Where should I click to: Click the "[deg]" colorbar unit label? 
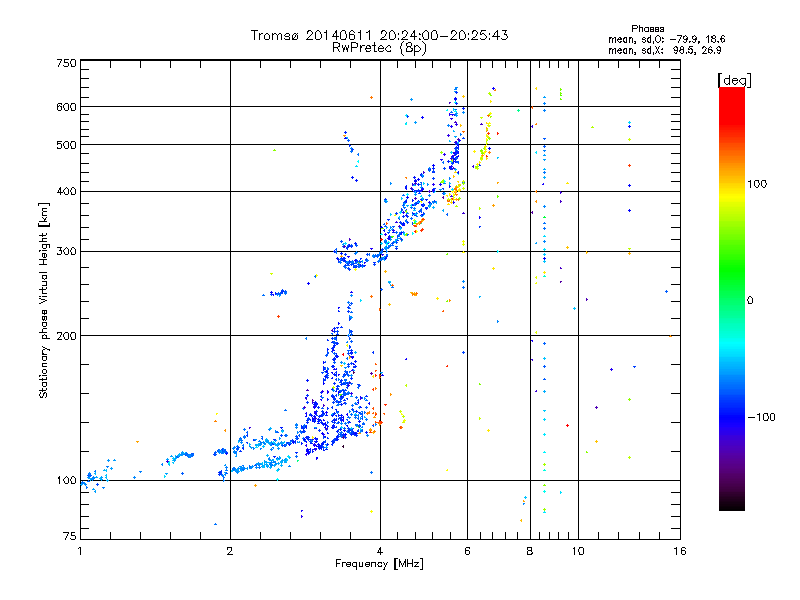coord(734,80)
